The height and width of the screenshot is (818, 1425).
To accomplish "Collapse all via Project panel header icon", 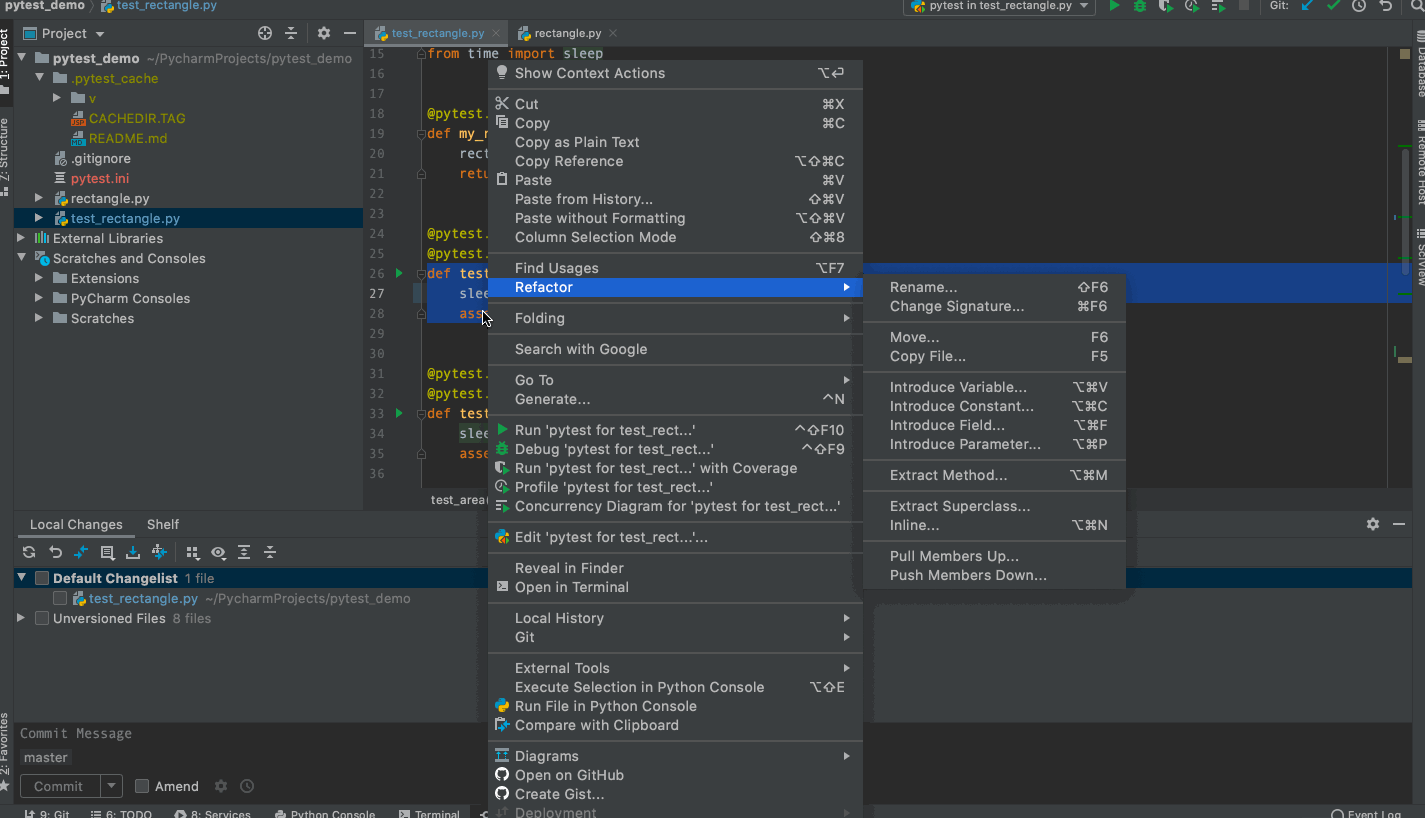I will 291,33.
